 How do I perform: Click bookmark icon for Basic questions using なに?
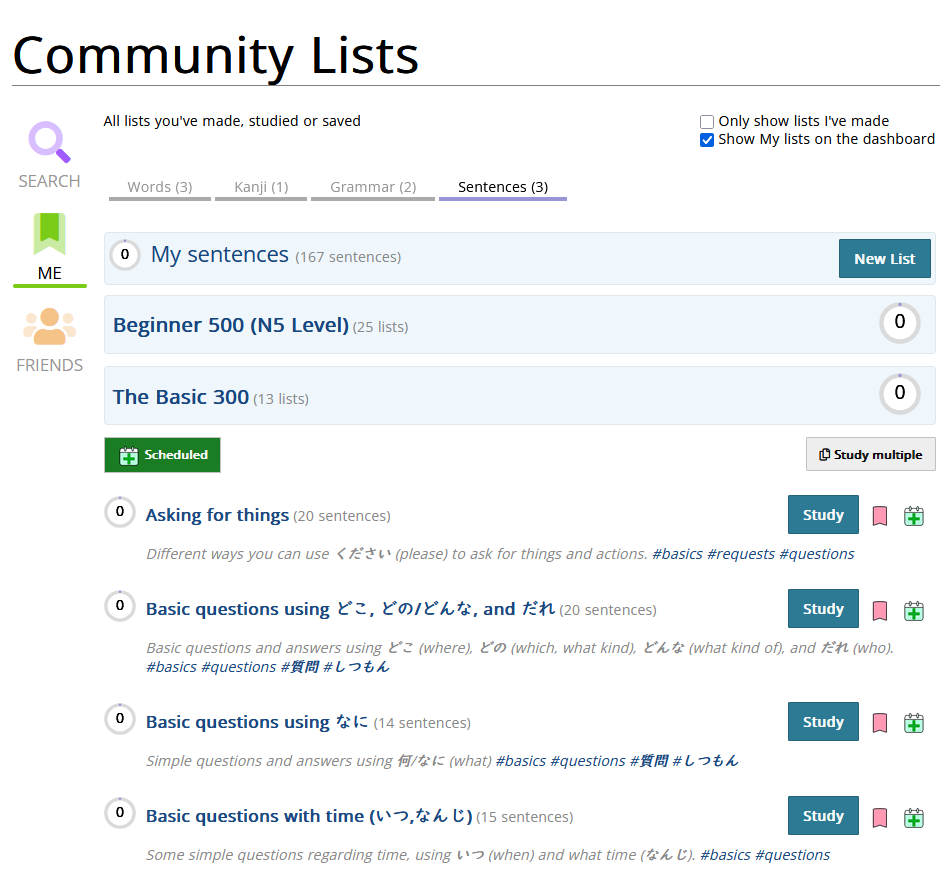880,723
